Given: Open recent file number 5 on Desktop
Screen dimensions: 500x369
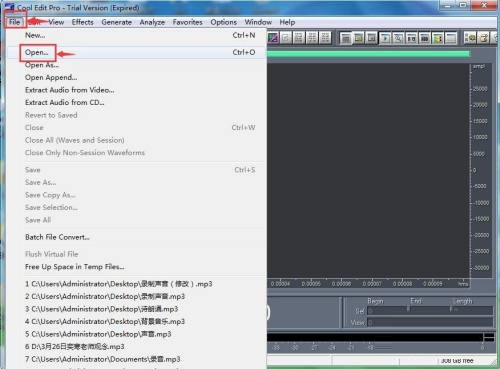Looking at the screenshot, I should coord(137,334).
